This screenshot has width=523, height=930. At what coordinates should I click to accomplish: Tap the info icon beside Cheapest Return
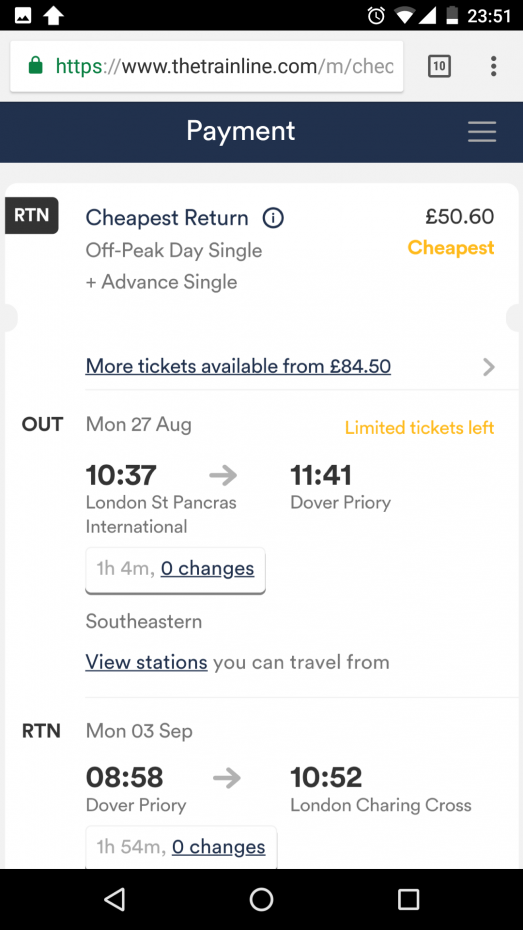273,218
